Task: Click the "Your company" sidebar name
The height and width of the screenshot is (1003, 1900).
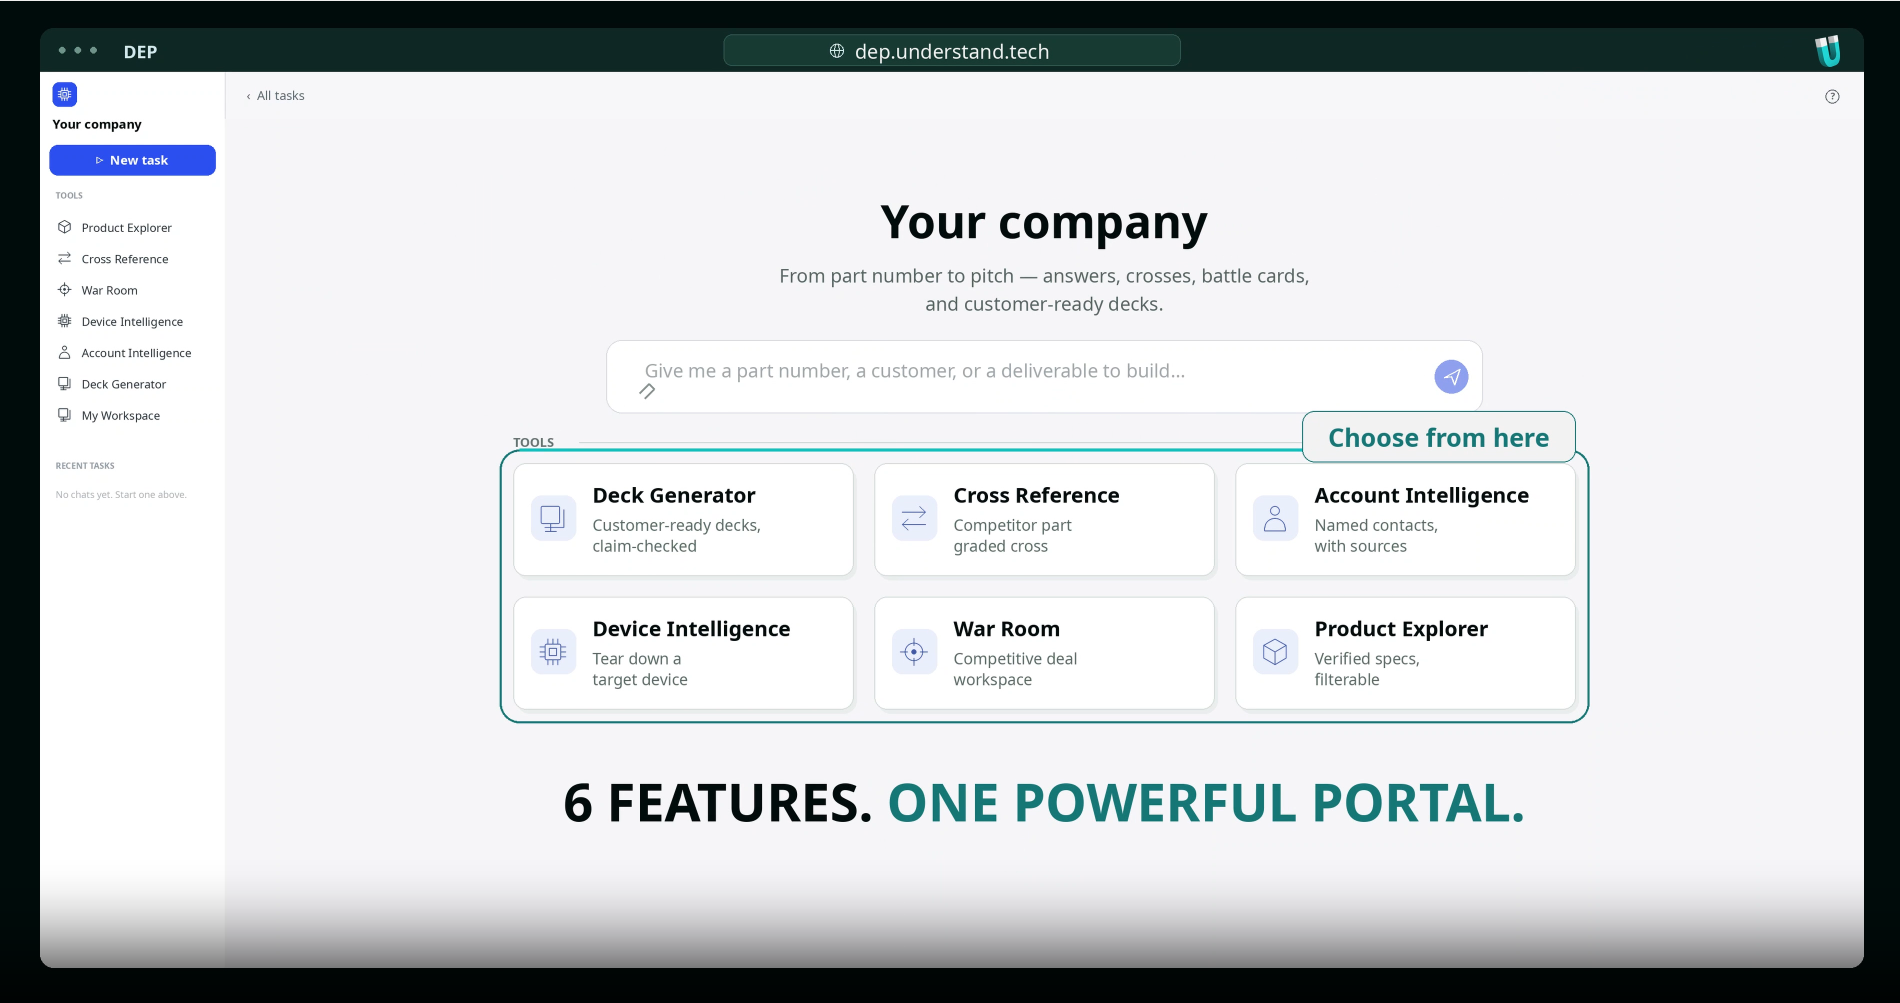Action: point(97,124)
